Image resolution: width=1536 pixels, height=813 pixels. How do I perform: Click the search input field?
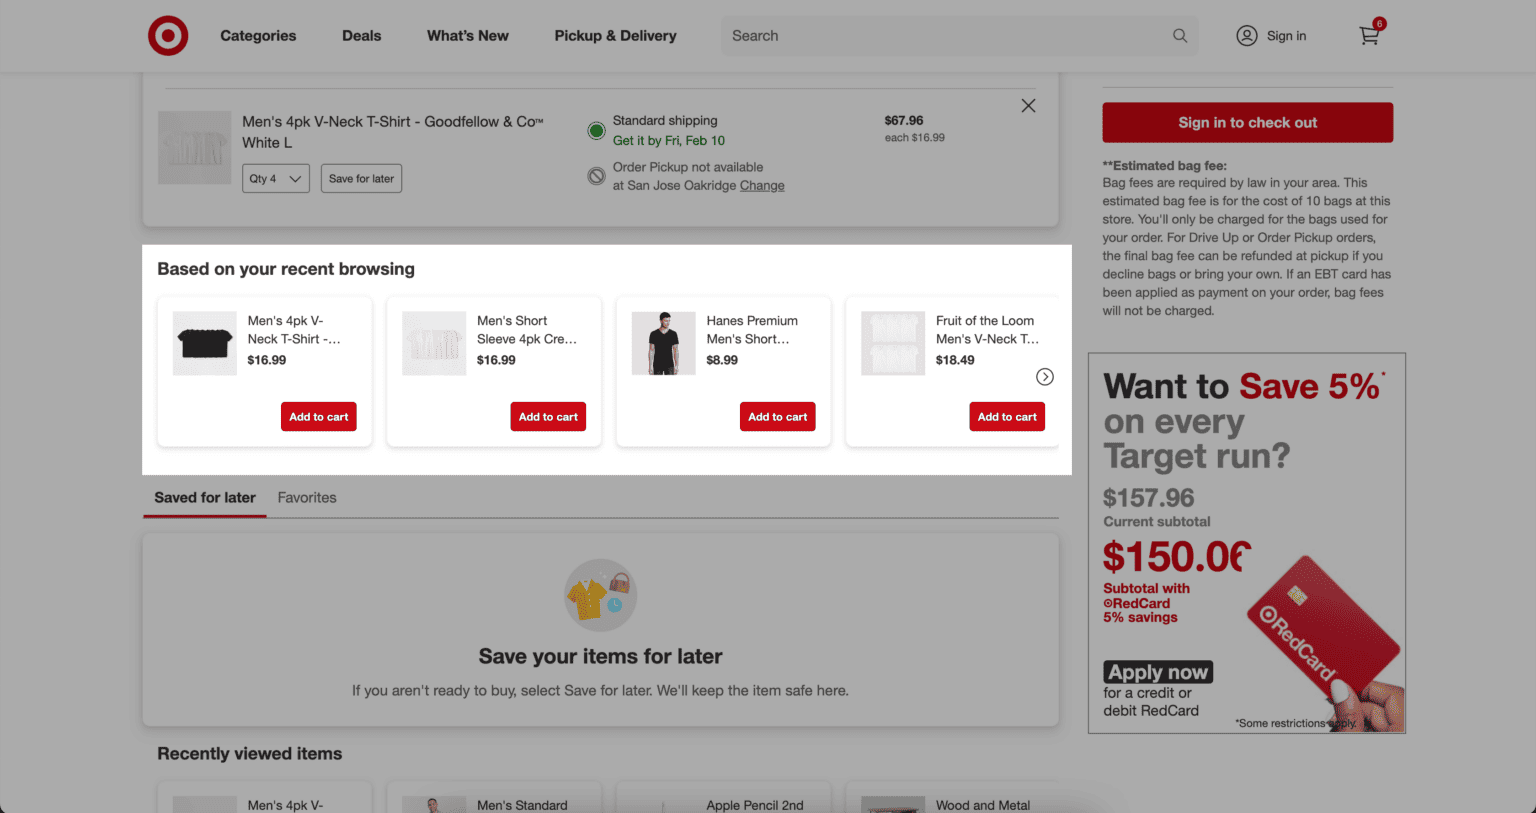[950, 35]
